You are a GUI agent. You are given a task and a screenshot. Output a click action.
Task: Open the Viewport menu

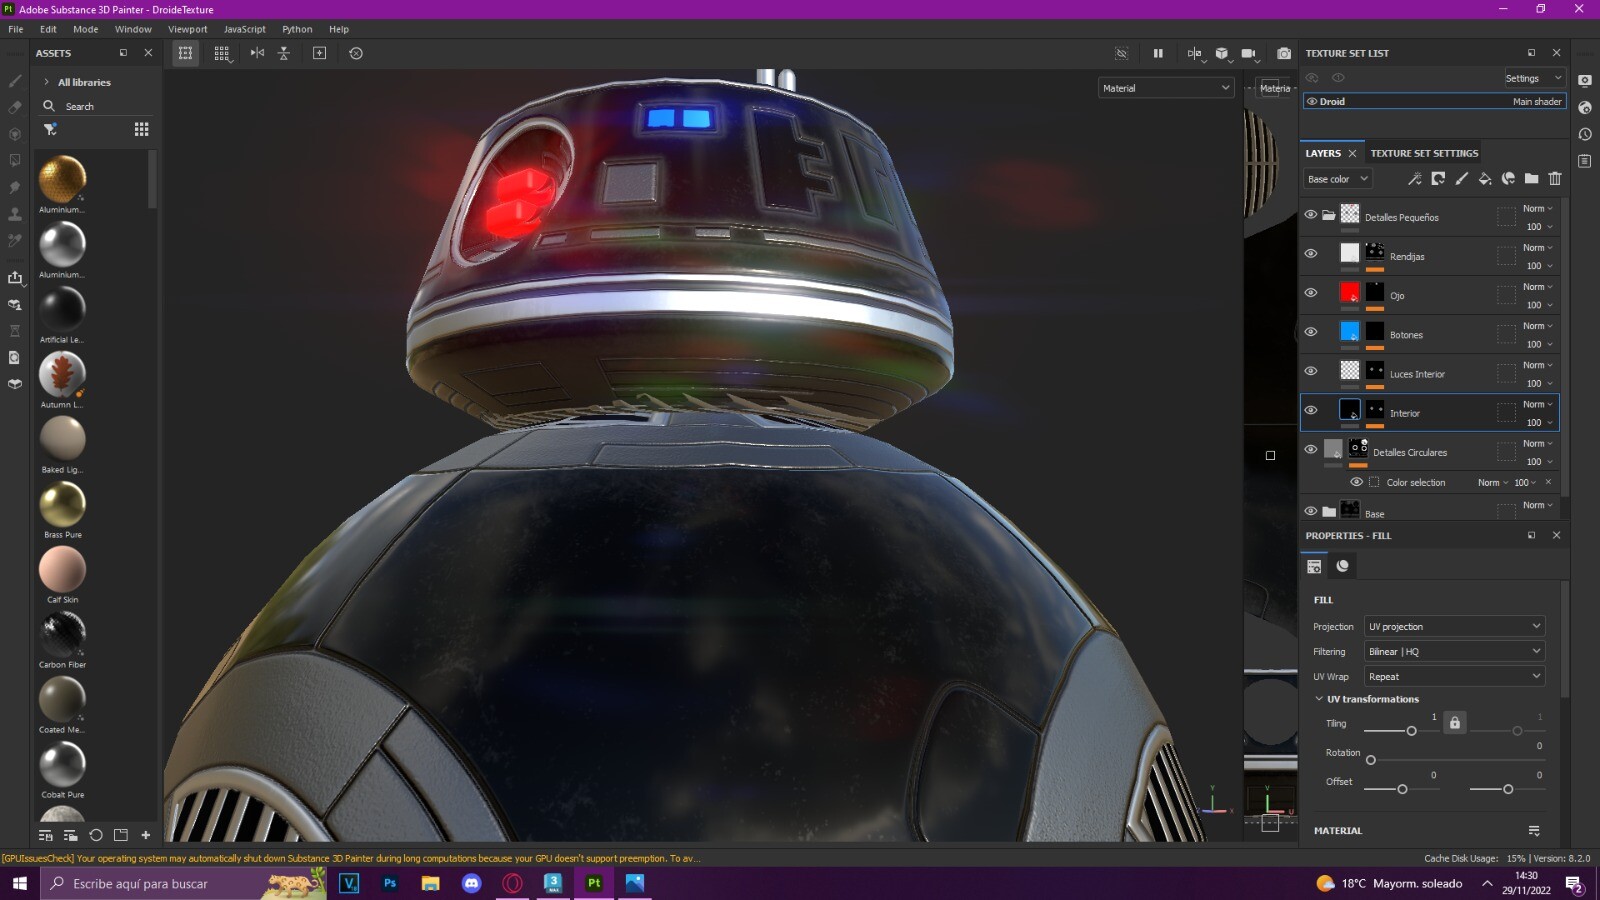pyautogui.click(x=187, y=29)
